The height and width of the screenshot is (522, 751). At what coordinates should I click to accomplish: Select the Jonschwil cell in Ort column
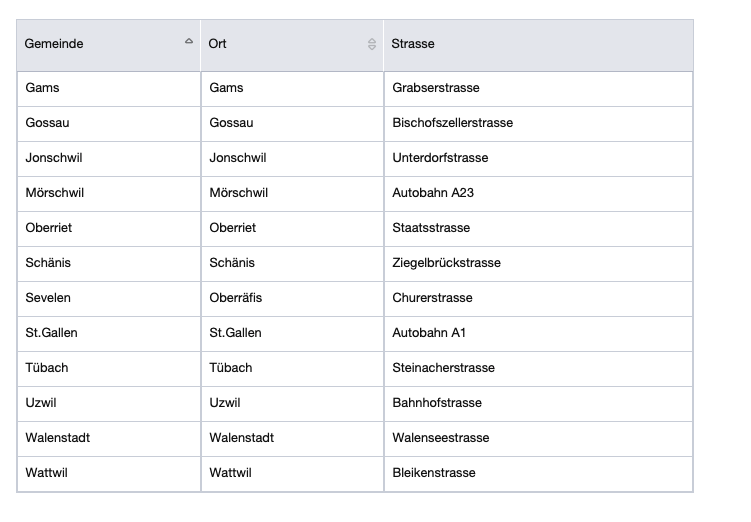coord(238,158)
